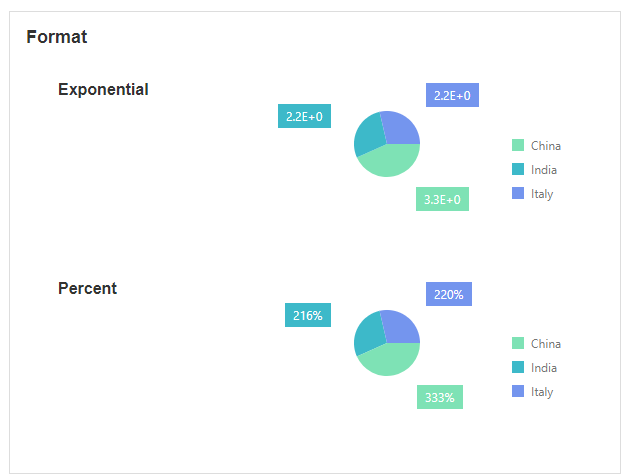Click the teal 2.2E+0 India data label
Image resolution: width=629 pixels, height=475 pixels.
(304, 117)
